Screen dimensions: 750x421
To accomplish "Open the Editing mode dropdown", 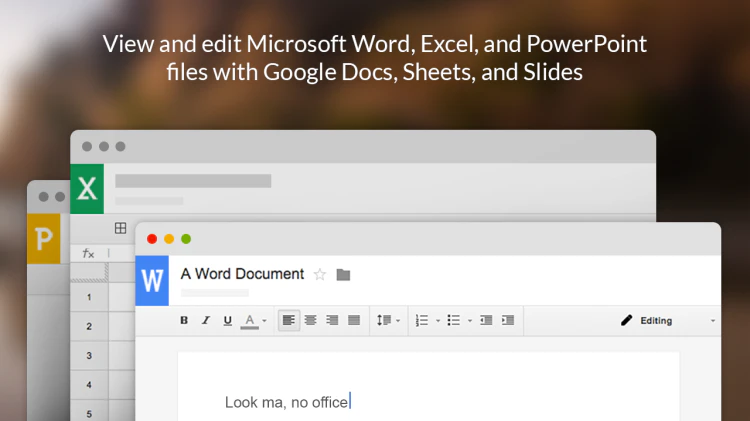I will pos(668,321).
